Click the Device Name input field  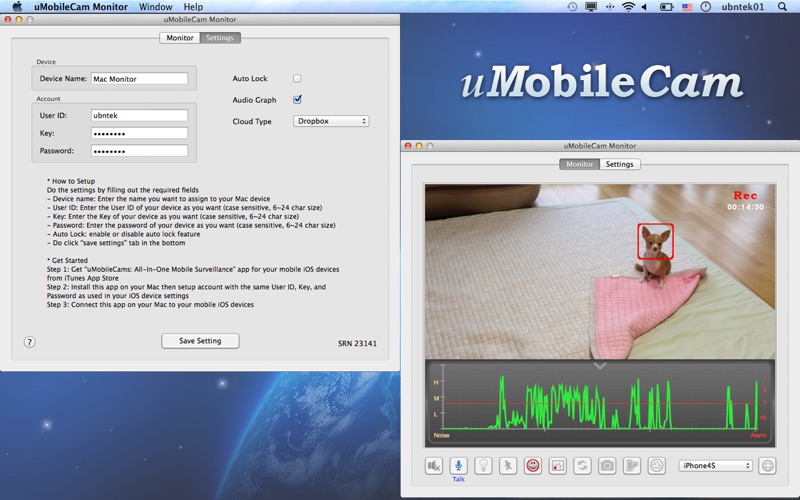click(x=139, y=79)
